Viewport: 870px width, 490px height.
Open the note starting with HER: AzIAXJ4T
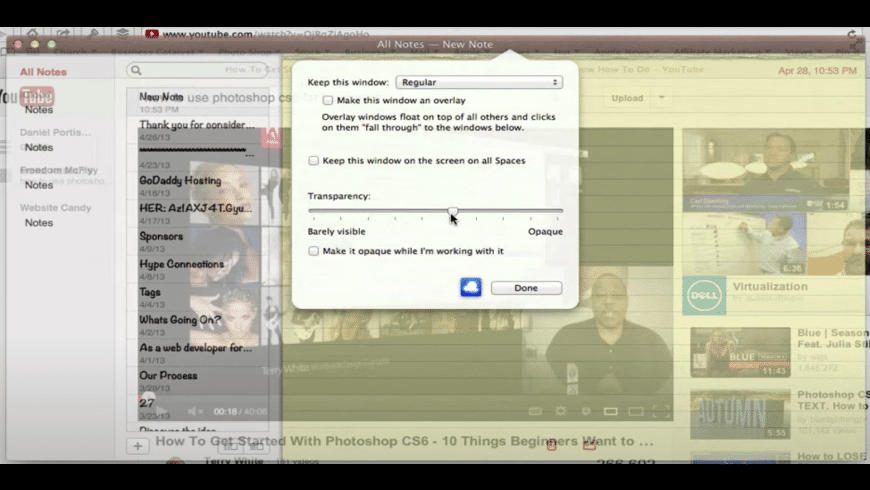click(198, 214)
